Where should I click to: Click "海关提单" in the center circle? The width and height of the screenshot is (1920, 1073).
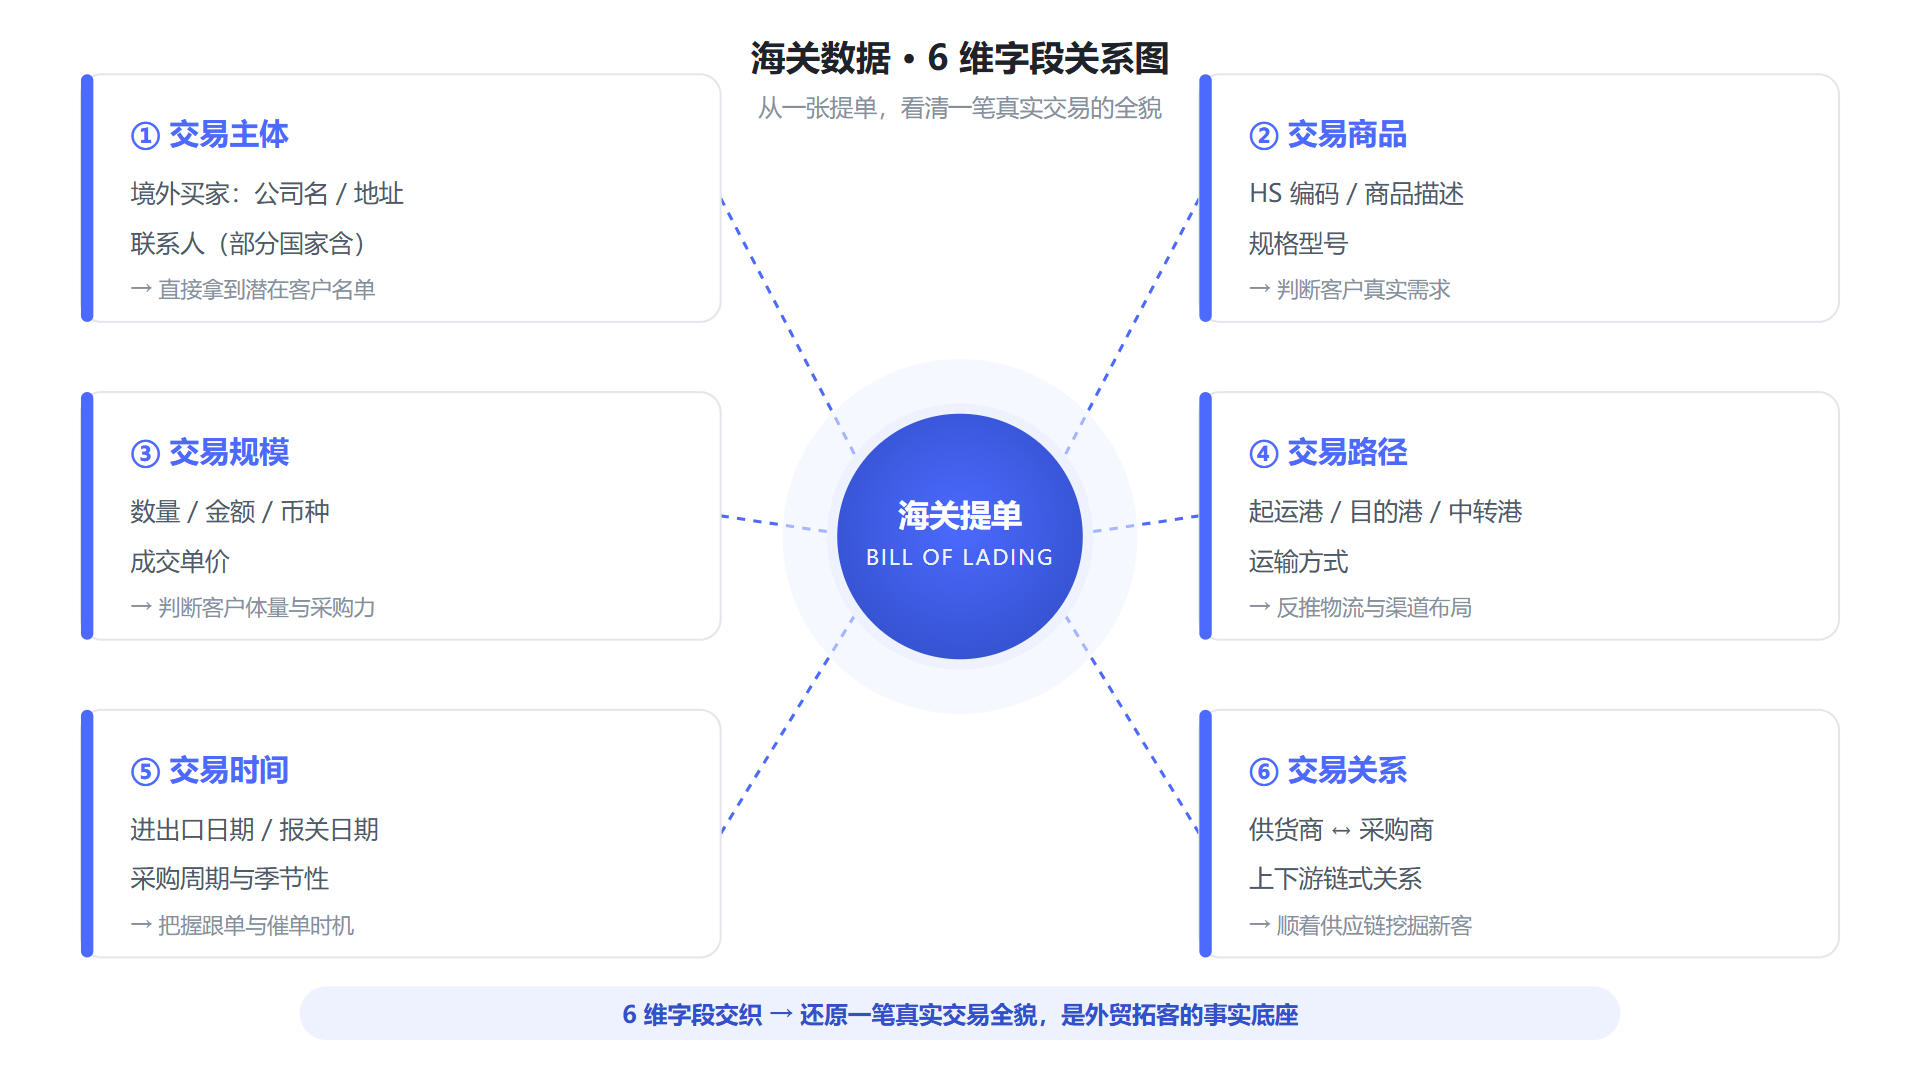pyautogui.click(x=960, y=515)
